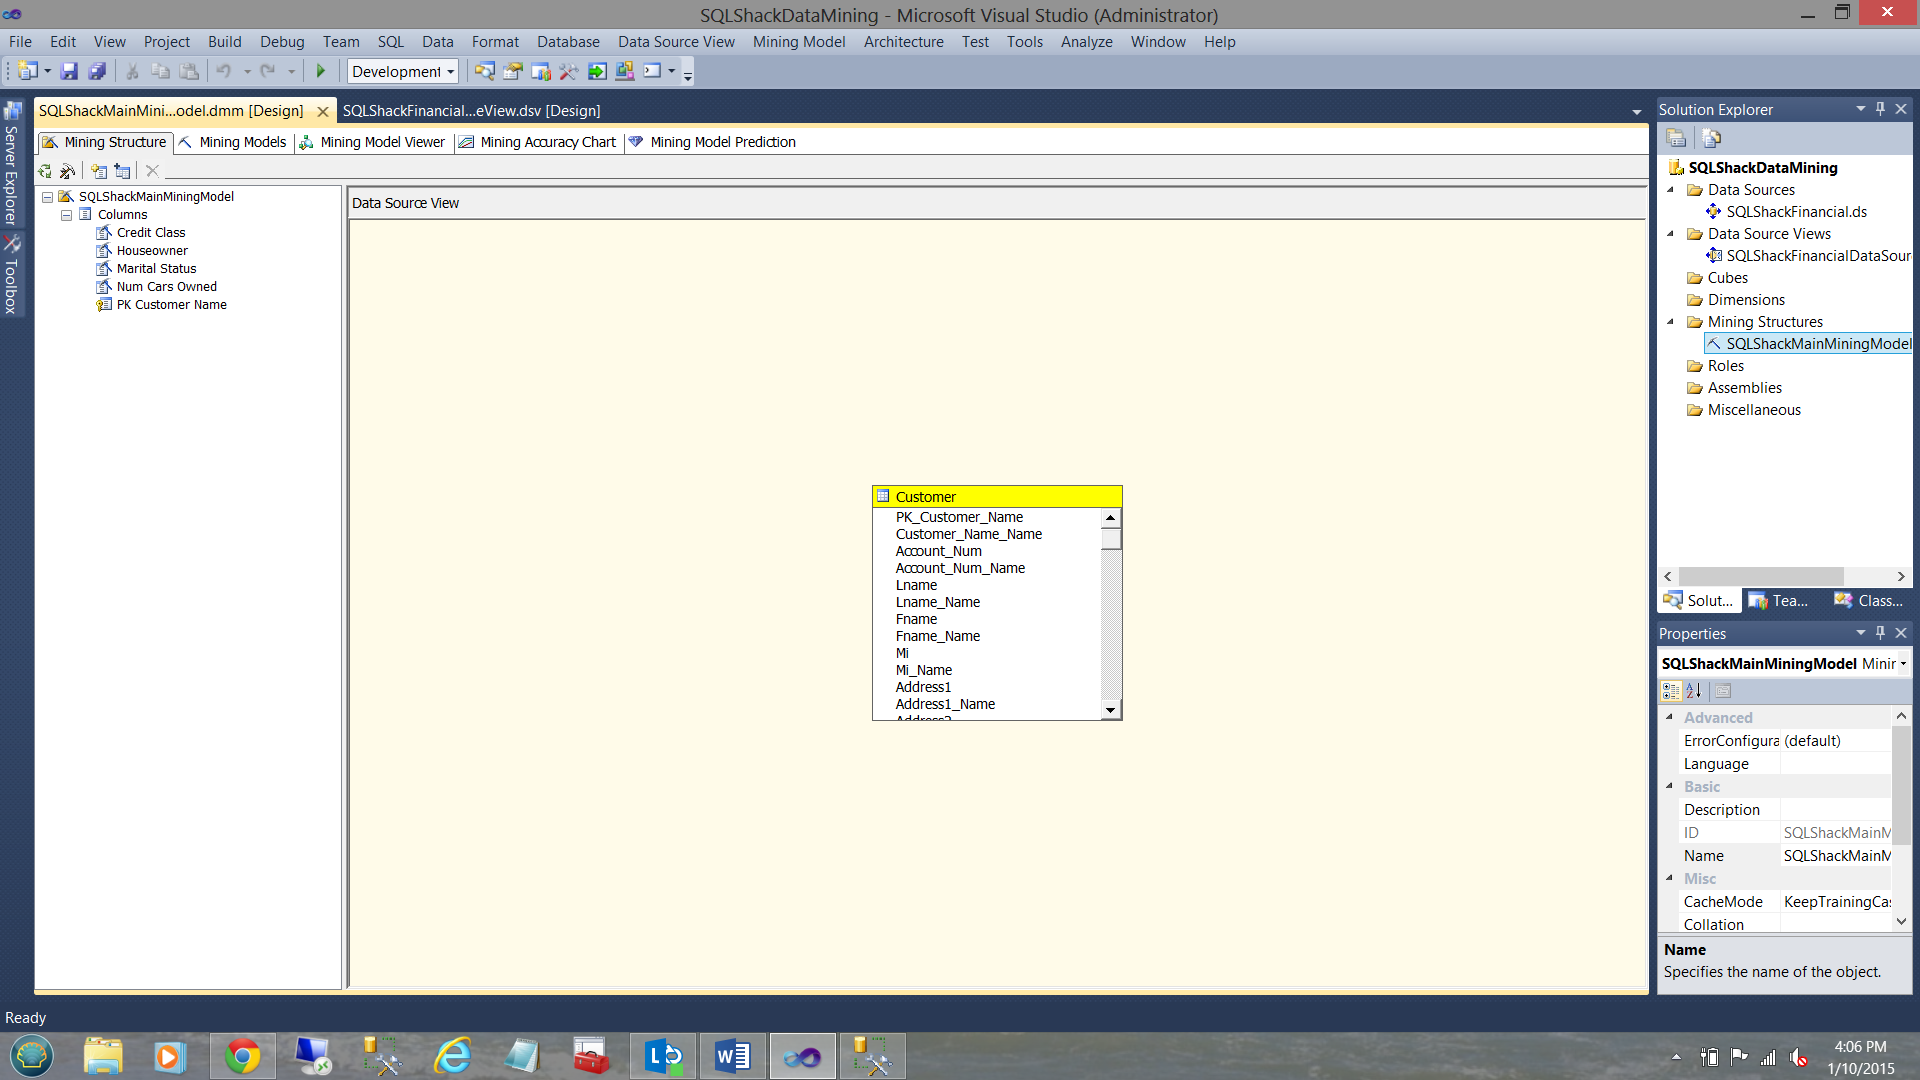Screen dimensions: 1920x1080
Task: Sort properties alphabetically with the A-Z icon
Action: pyautogui.click(x=1694, y=691)
